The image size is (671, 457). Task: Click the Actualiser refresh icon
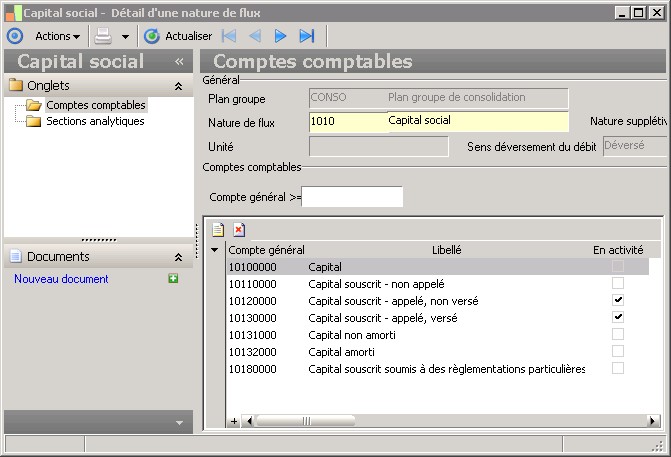152,36
